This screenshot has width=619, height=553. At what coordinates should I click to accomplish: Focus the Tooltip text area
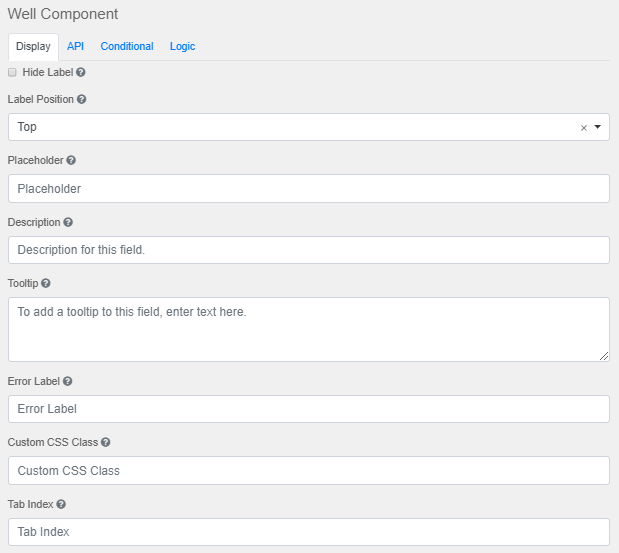pos(308,329)
